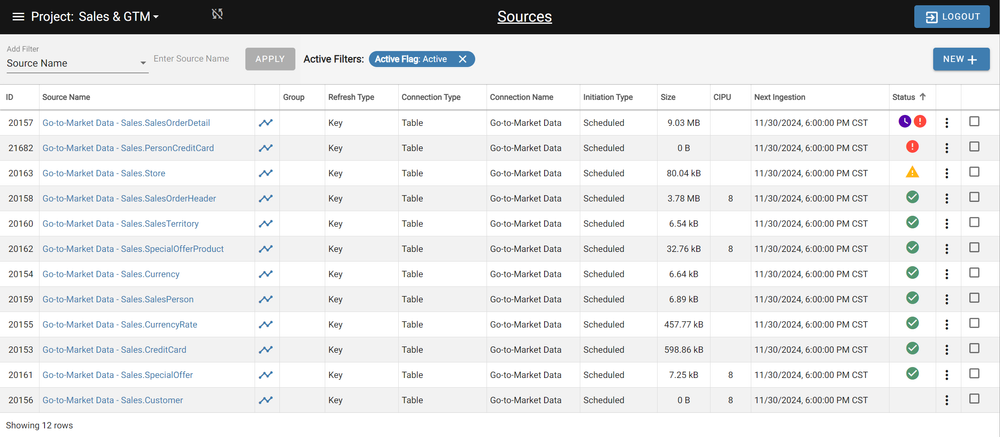Screen dimensions: 1000x437
Task: Open three-dot menu for Sales.SalesOrderHeader
Action: click(x=947, y=198)
